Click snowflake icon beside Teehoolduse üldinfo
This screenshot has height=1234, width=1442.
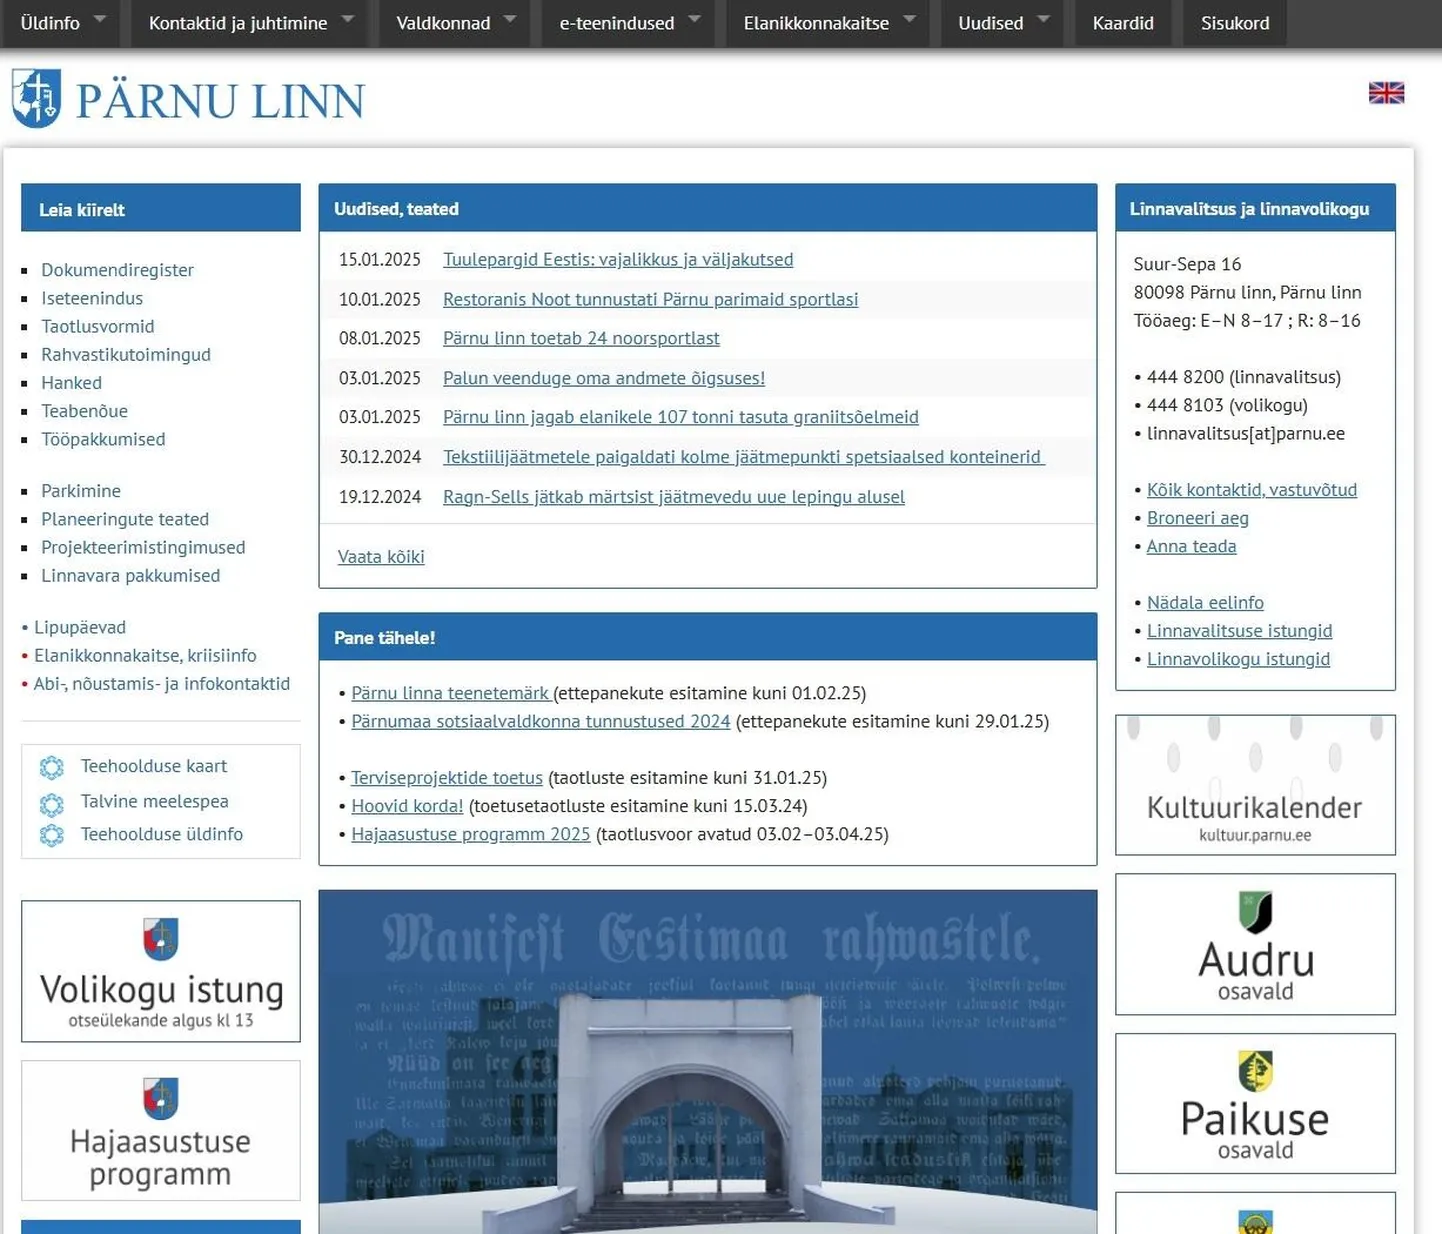52,835
